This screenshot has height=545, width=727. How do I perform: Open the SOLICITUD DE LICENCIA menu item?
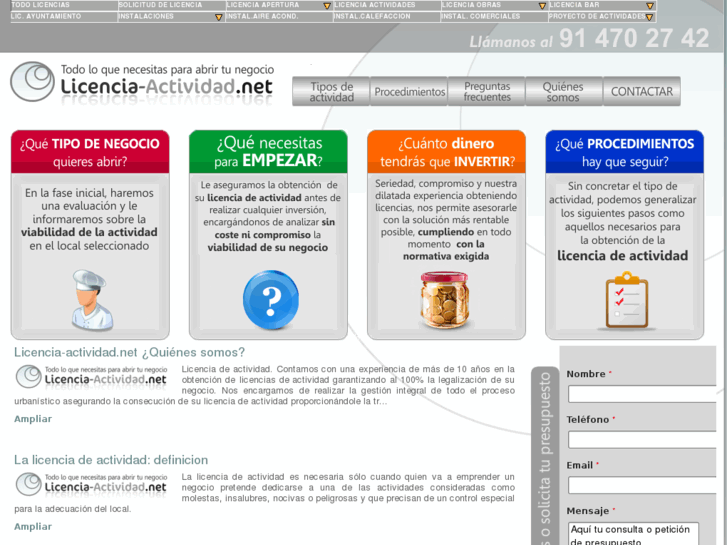point(171,5)
